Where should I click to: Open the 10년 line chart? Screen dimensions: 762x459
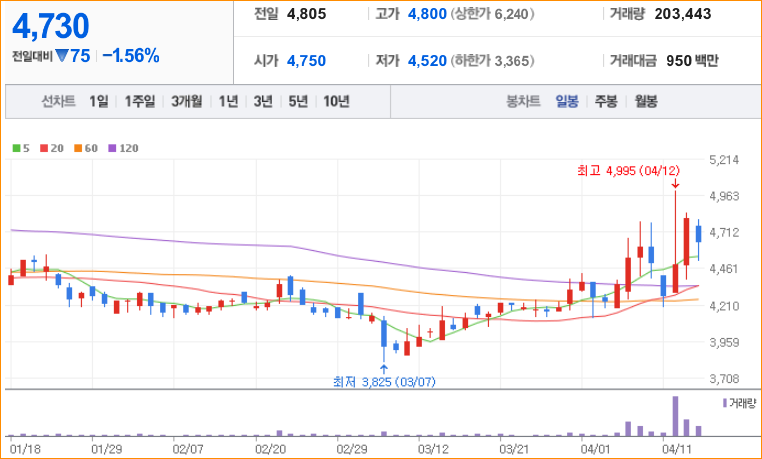[x=336, y=101]
